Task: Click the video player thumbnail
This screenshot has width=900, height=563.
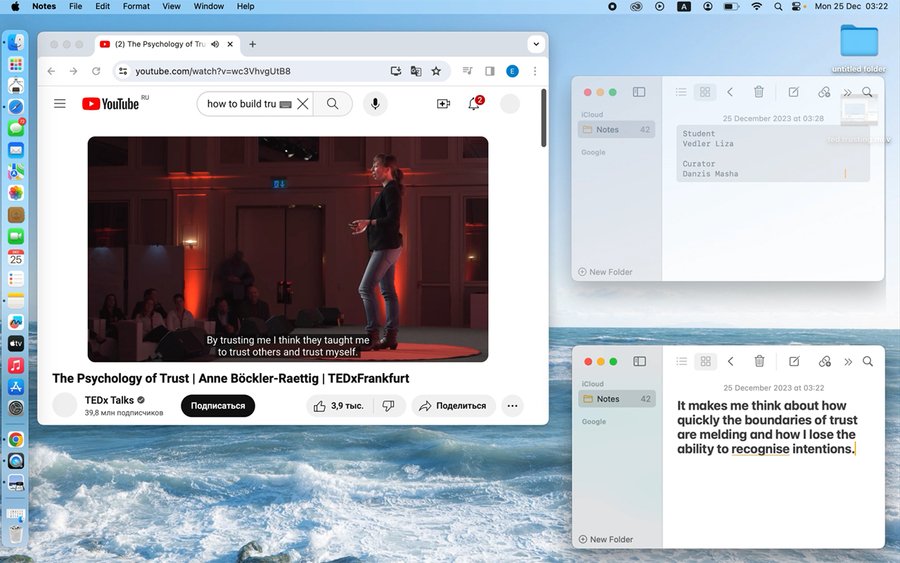Action: click(x=288, y=249)
